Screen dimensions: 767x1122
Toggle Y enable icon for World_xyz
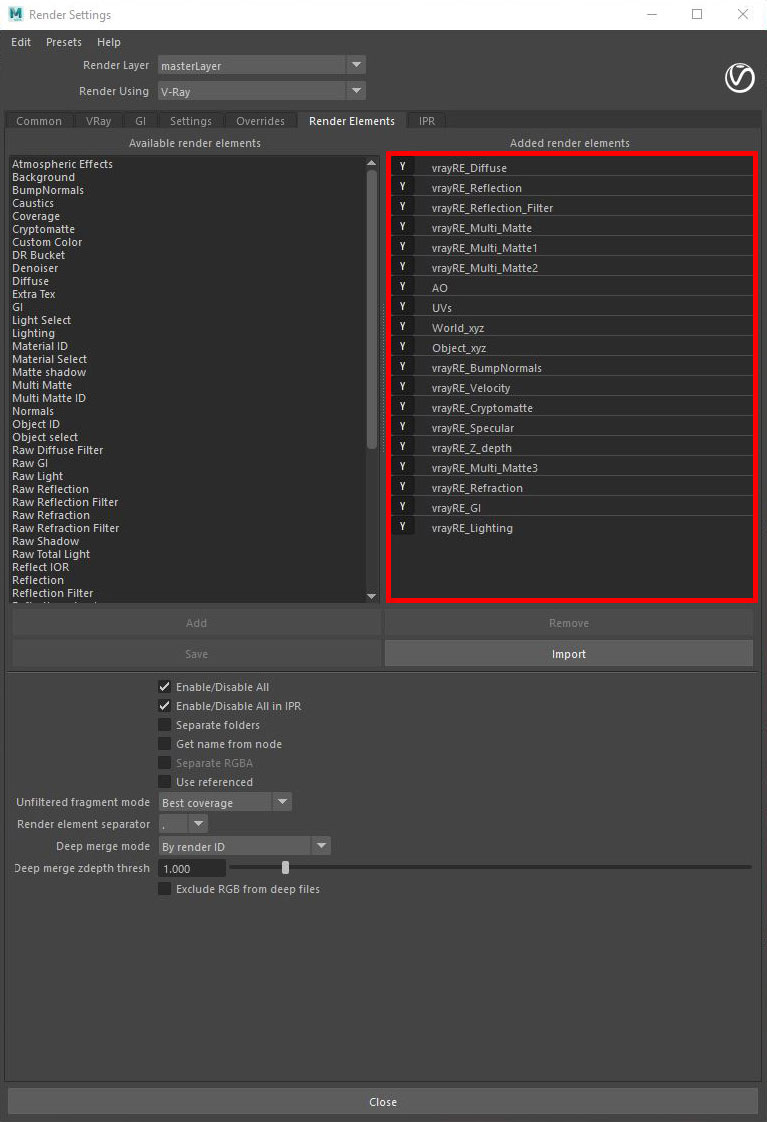pyautogui.click(x=402, y=327)
